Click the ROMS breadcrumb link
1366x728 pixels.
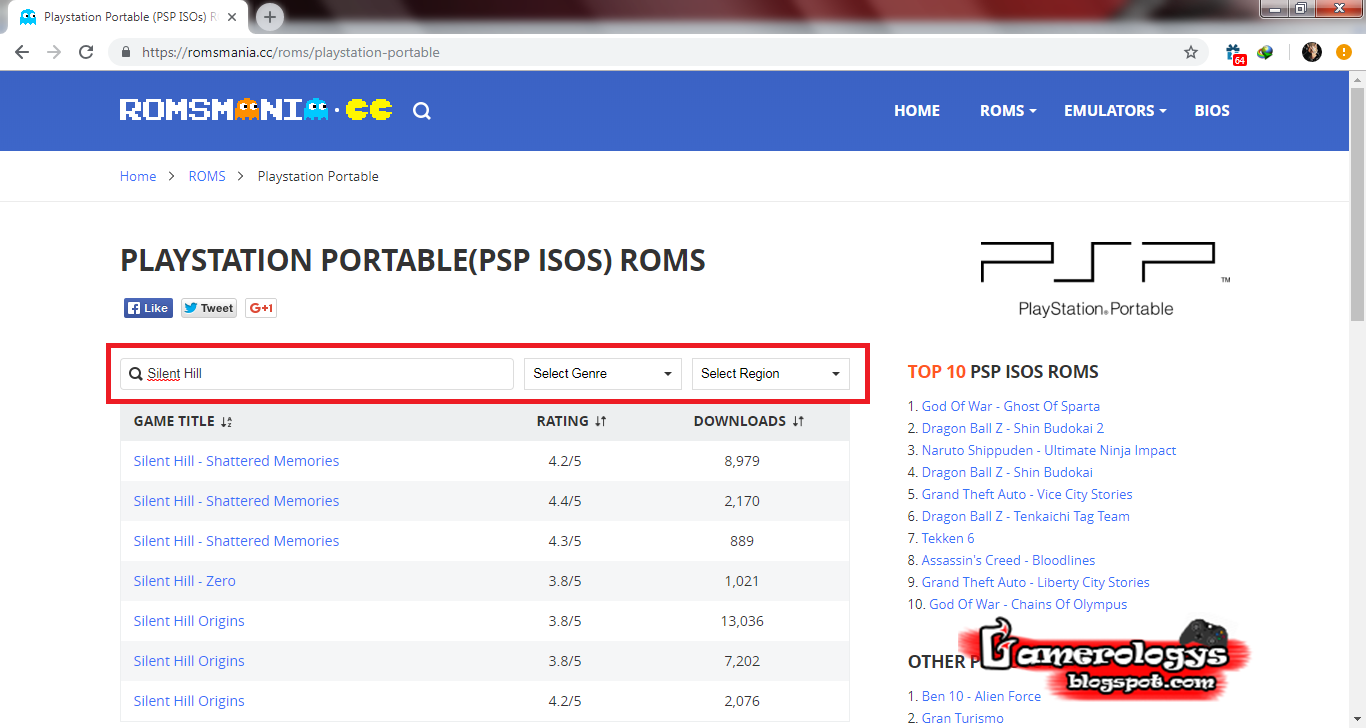pyautogui.click(x=207, y=176)
